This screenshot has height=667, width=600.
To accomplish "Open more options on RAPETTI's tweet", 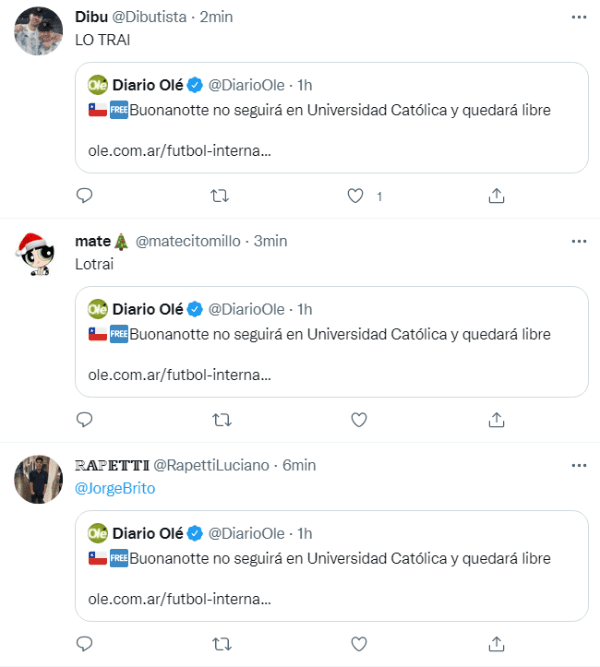I will click(x=579, y=465).
